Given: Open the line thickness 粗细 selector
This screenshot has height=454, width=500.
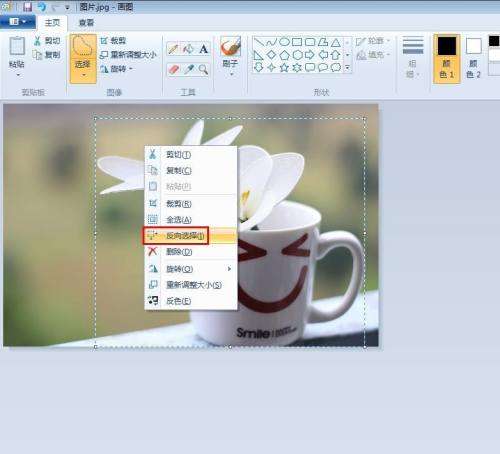Looking at the screenshot, I should click(x=413, y=57).
